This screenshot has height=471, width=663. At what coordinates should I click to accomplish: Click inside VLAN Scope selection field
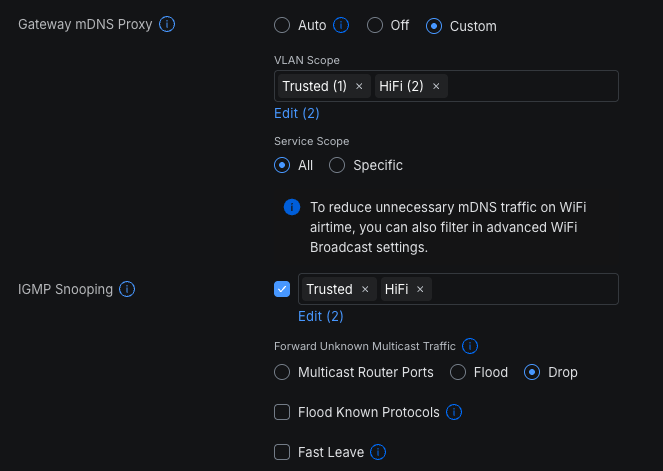coord(530,87)
